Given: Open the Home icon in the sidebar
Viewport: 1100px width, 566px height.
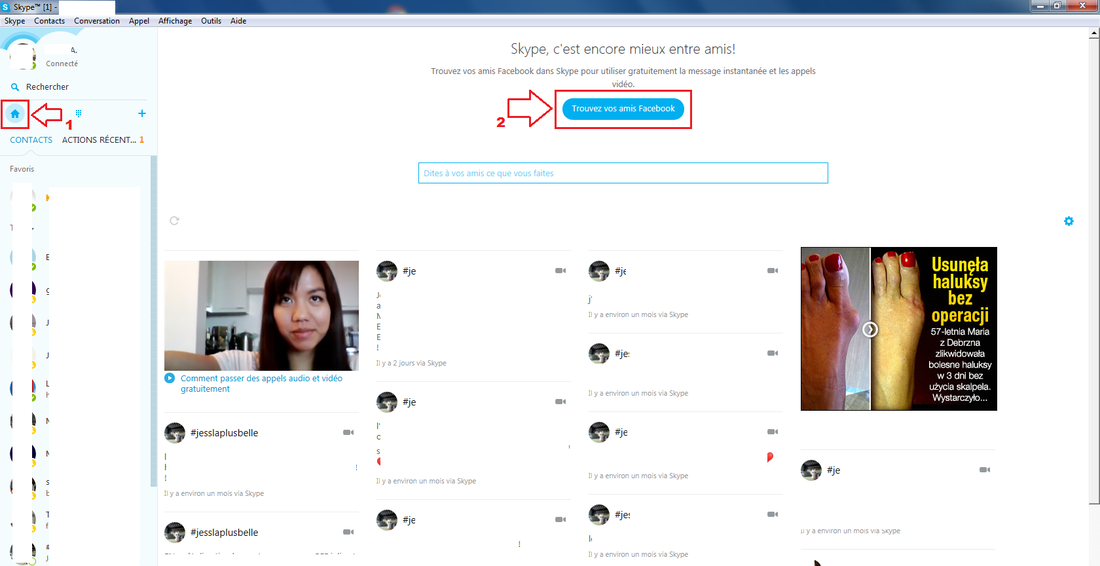Looking at the screenshot, I should coord(15,114).
